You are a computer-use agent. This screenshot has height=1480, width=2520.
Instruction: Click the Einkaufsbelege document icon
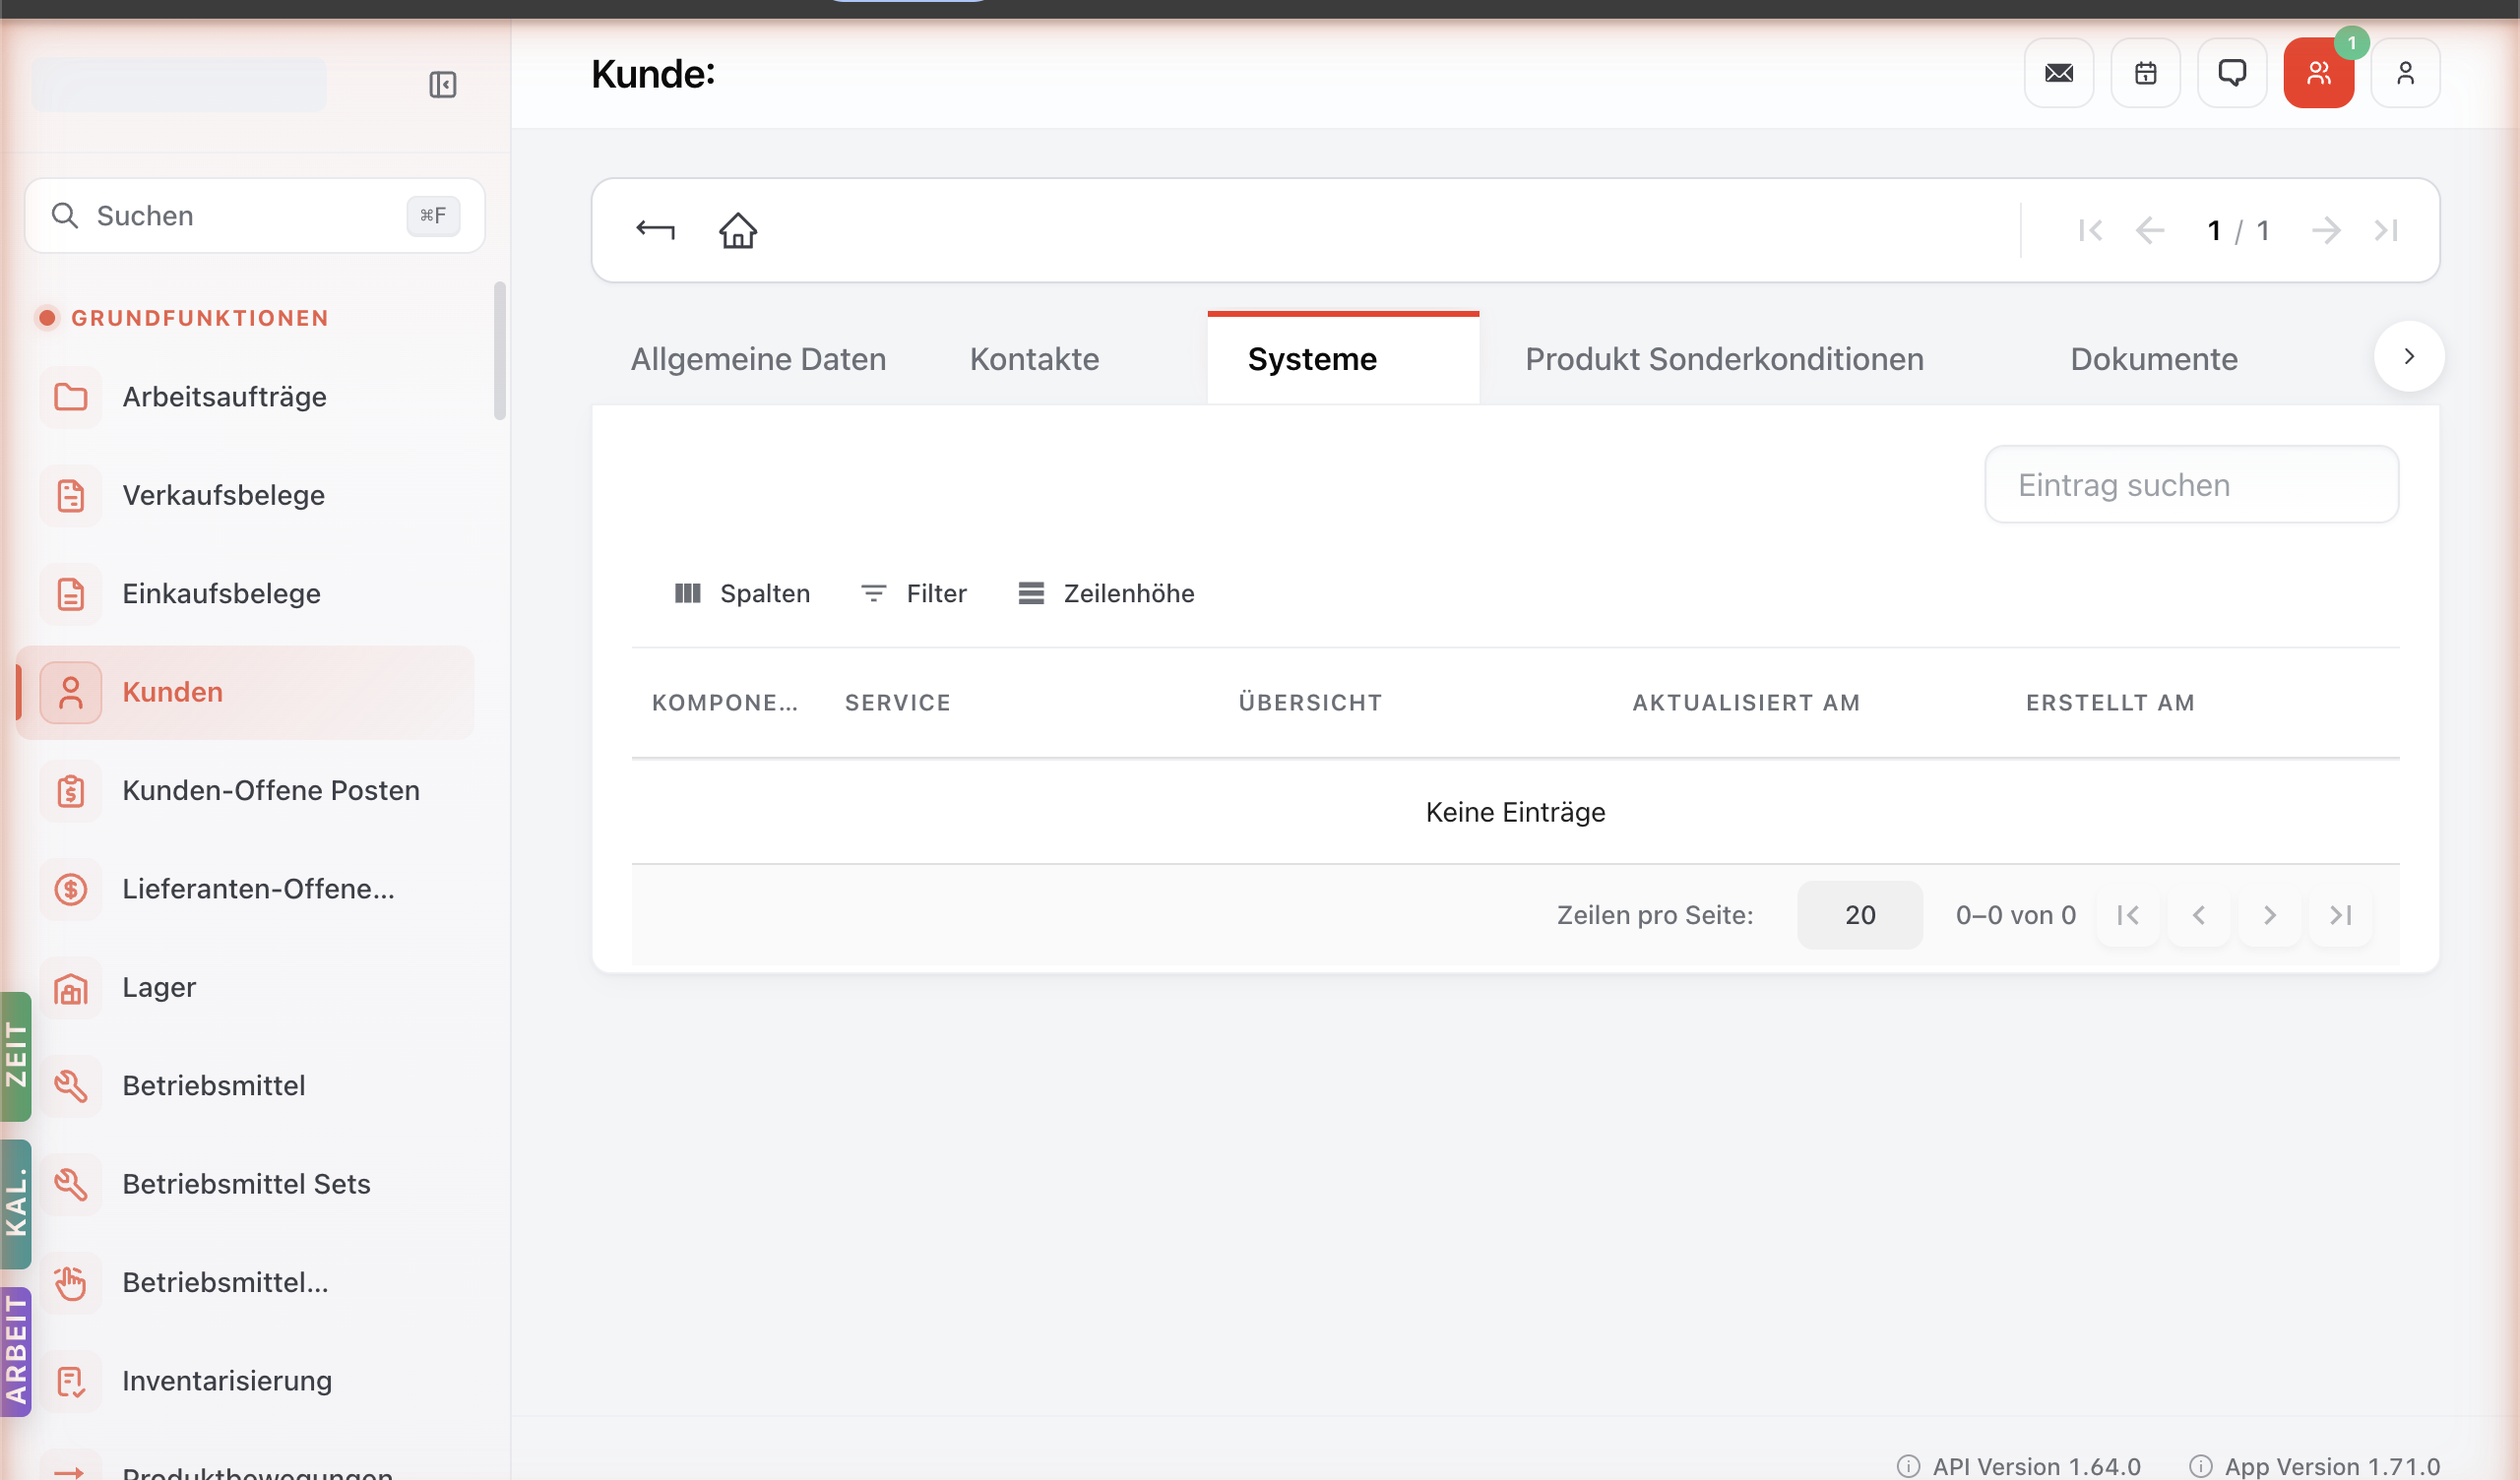71,594
